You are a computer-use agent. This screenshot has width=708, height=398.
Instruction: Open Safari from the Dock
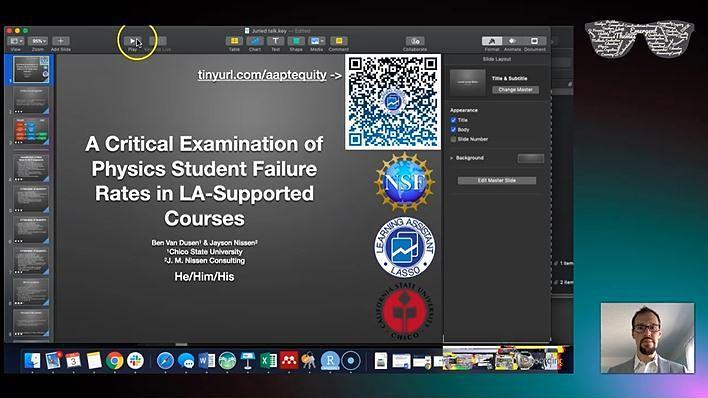pyautogui.click(x=165, y=361)
